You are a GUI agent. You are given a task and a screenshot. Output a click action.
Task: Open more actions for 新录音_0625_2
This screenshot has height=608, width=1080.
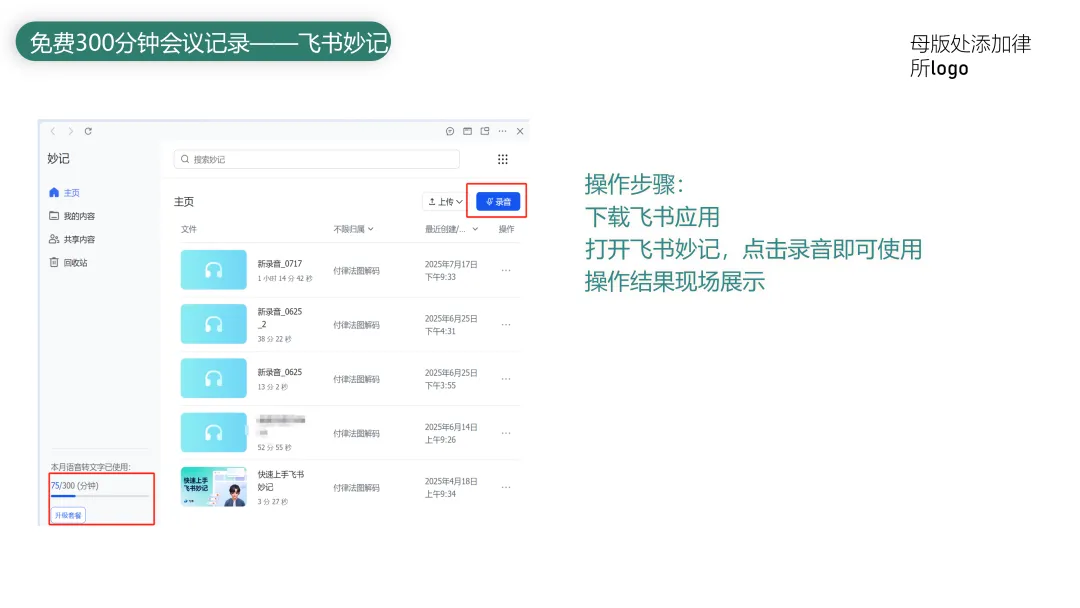(506, 324)
